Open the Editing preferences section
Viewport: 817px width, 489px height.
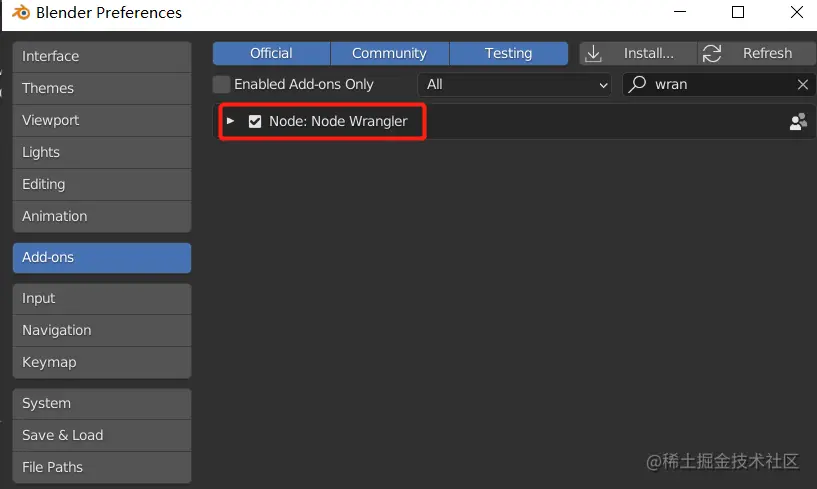[x=102, y=184]
